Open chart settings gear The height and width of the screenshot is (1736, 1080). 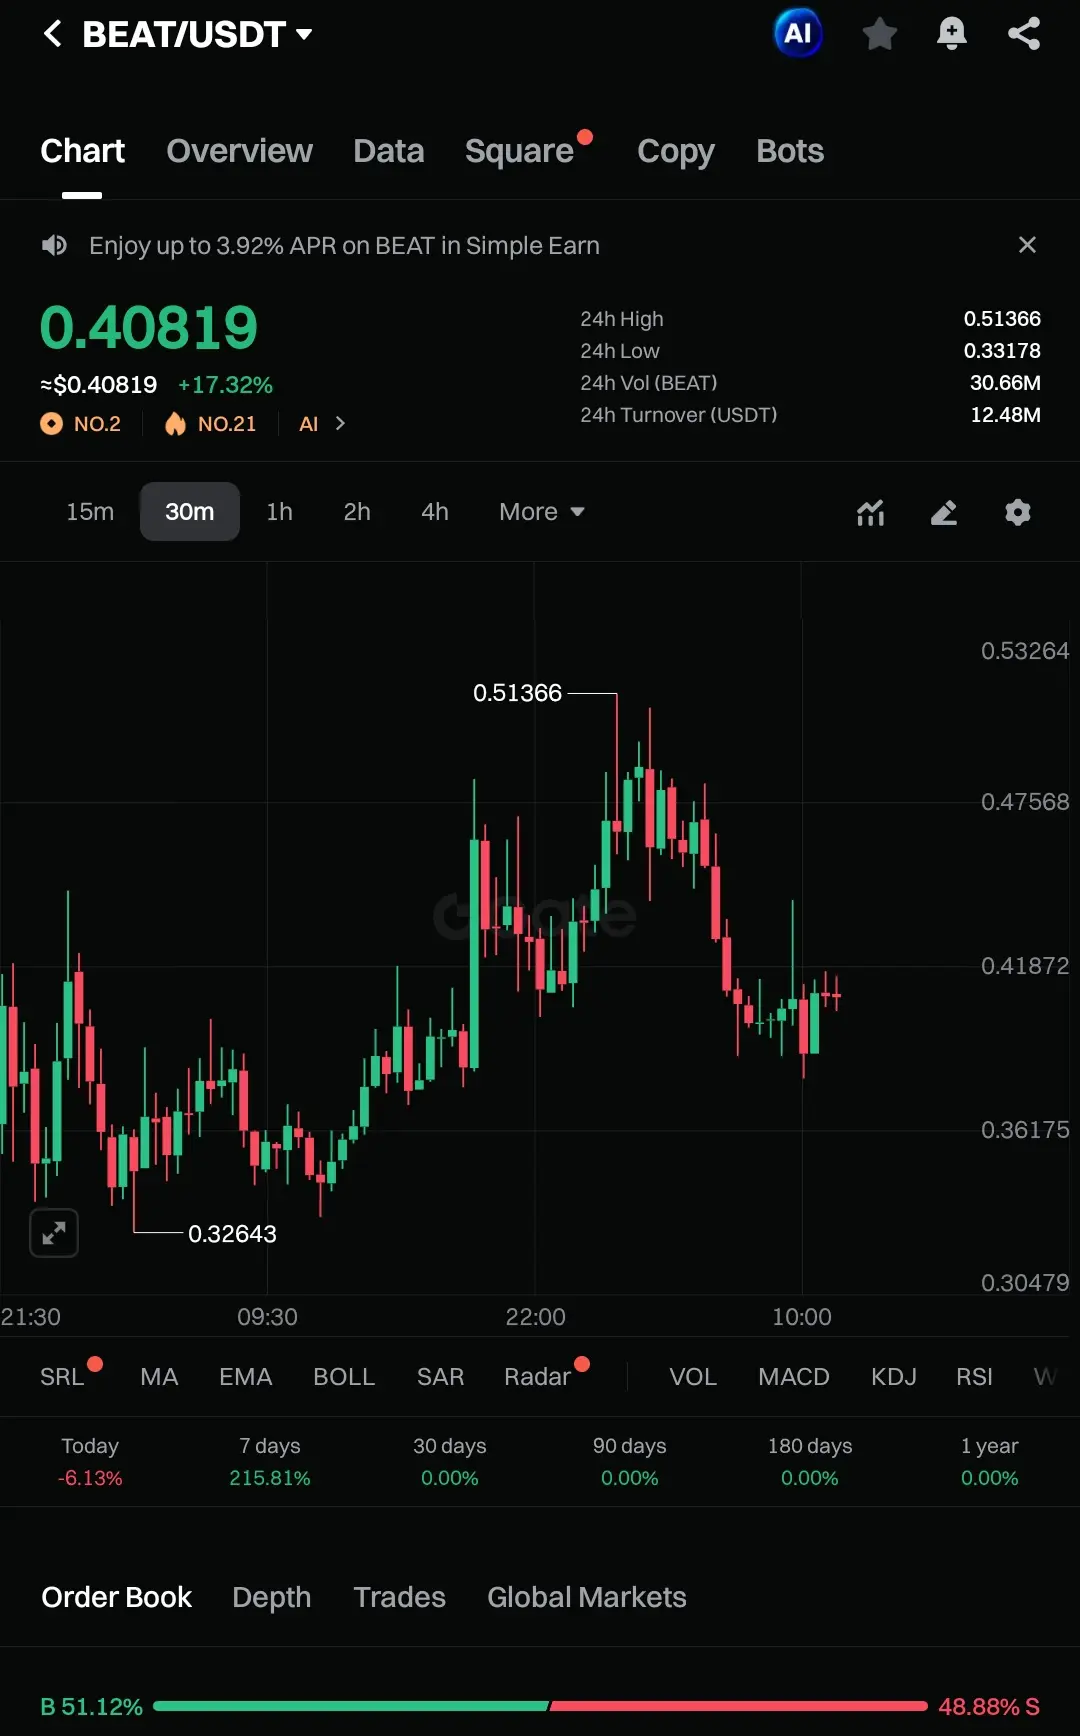tap(1018, 512)
